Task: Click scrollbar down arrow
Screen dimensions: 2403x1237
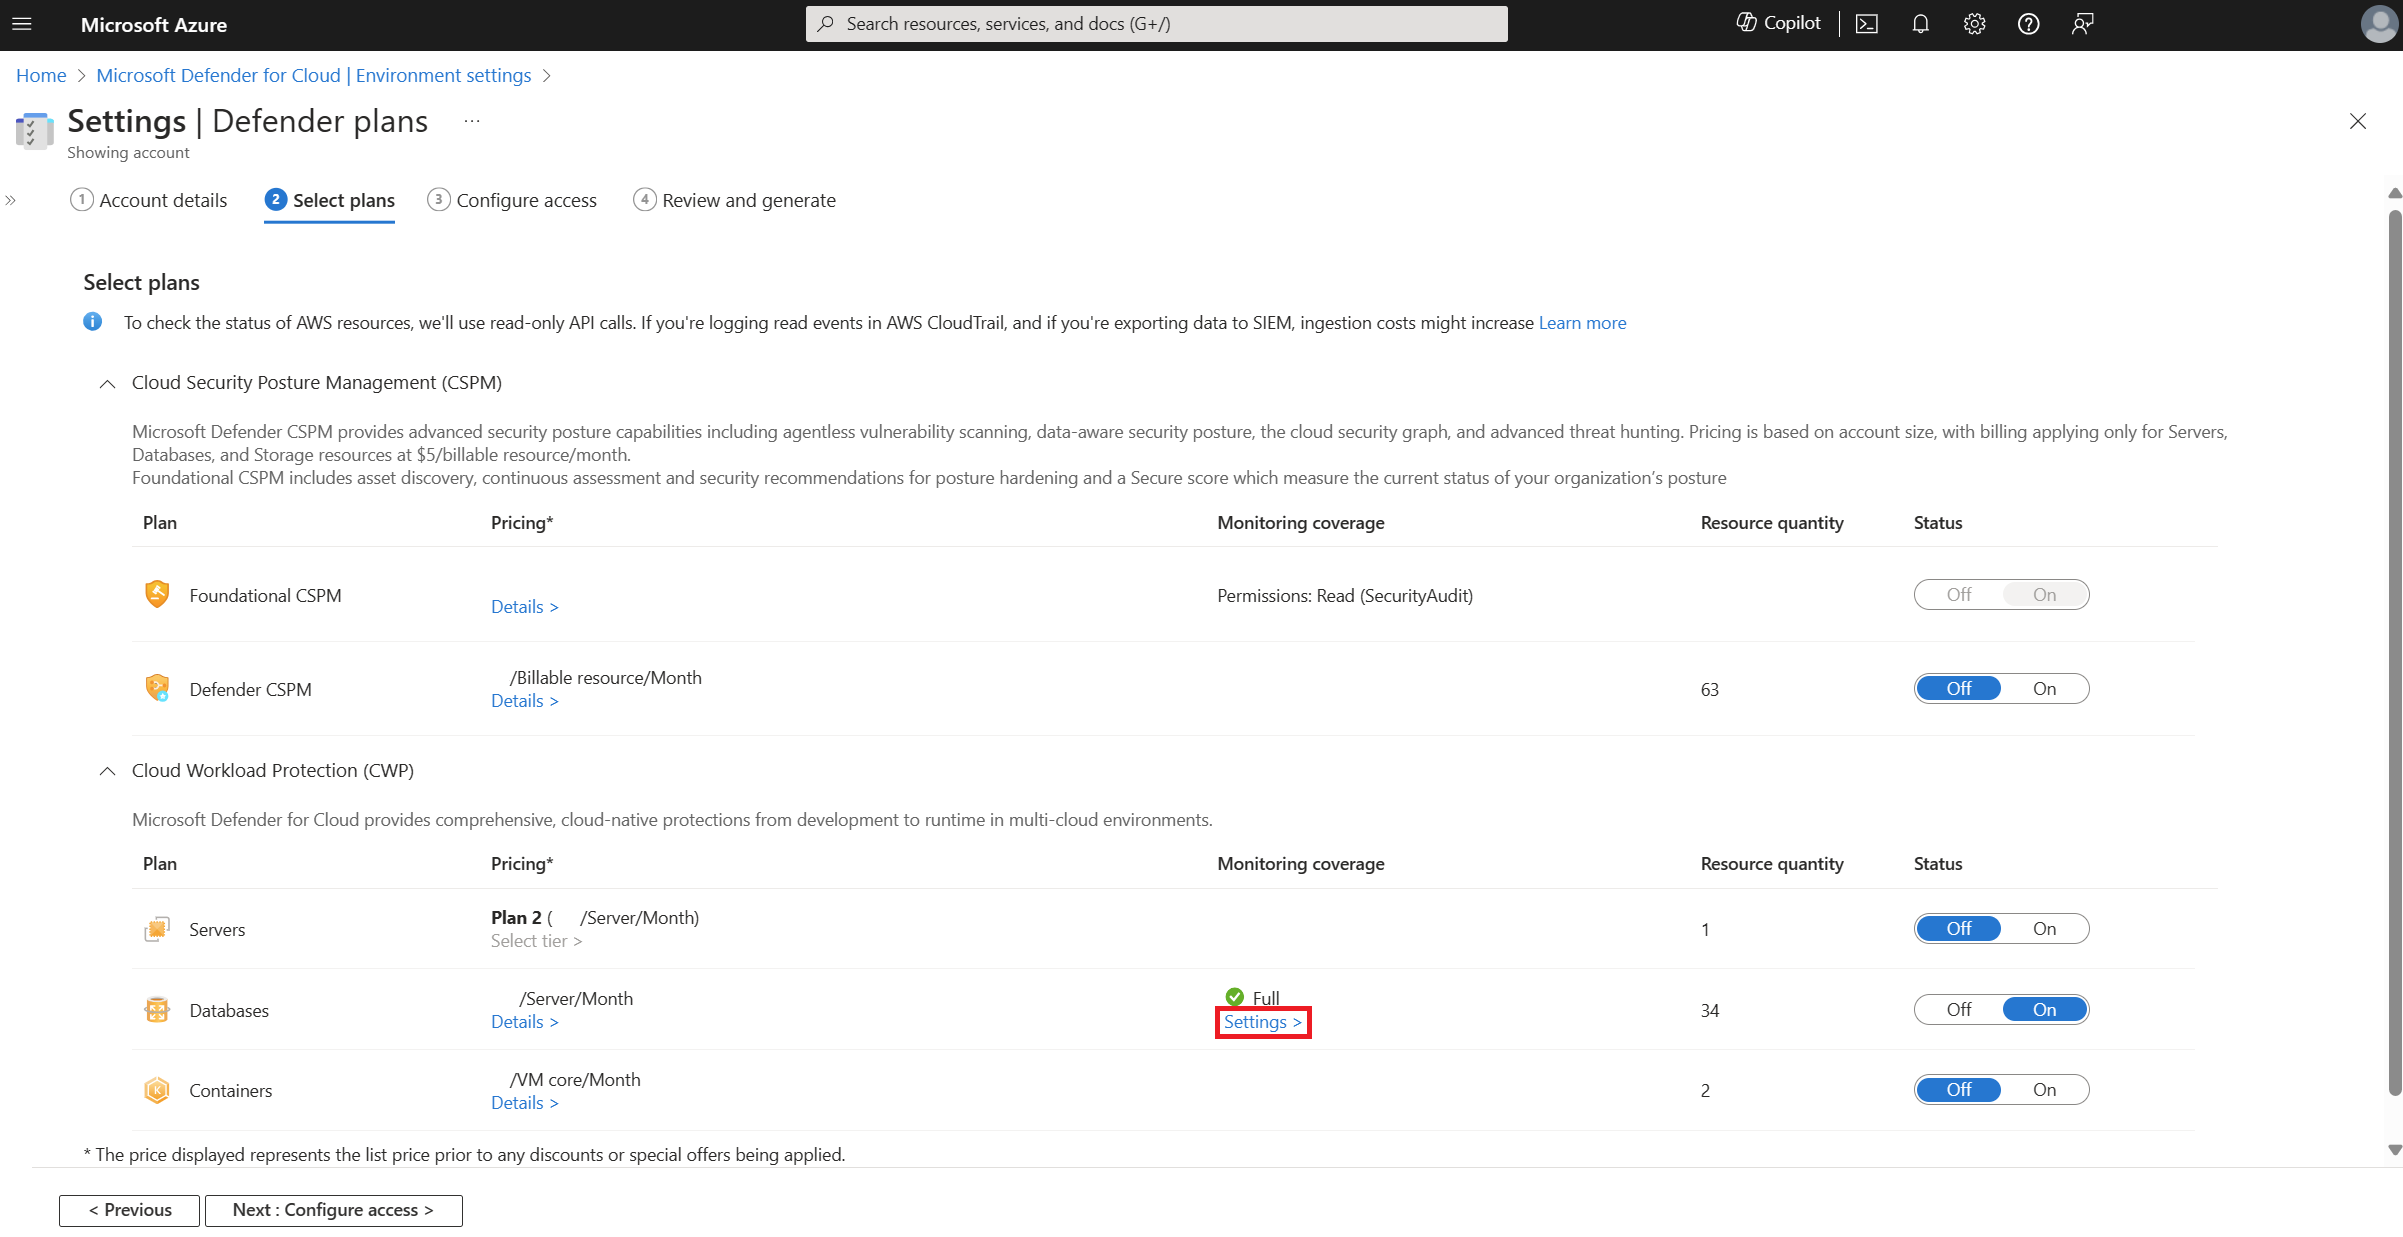Action: click(2394, 1151)
